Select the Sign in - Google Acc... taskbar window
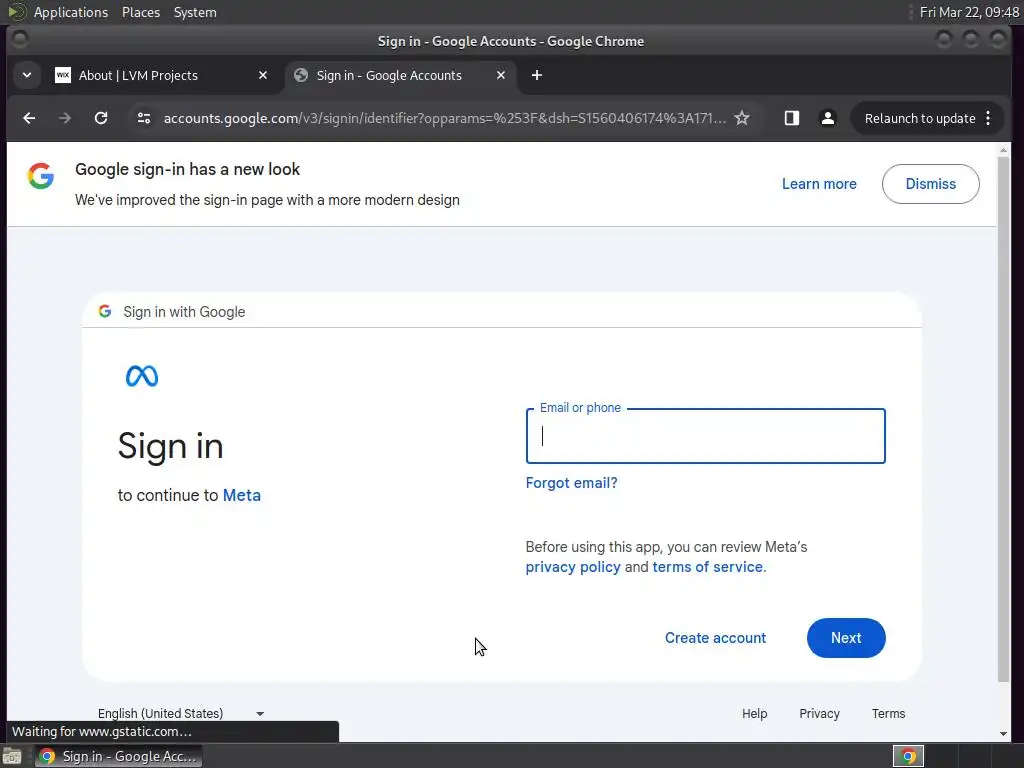Image resolution: width=1024 pixels, height=768 pixels. [118, 756]
